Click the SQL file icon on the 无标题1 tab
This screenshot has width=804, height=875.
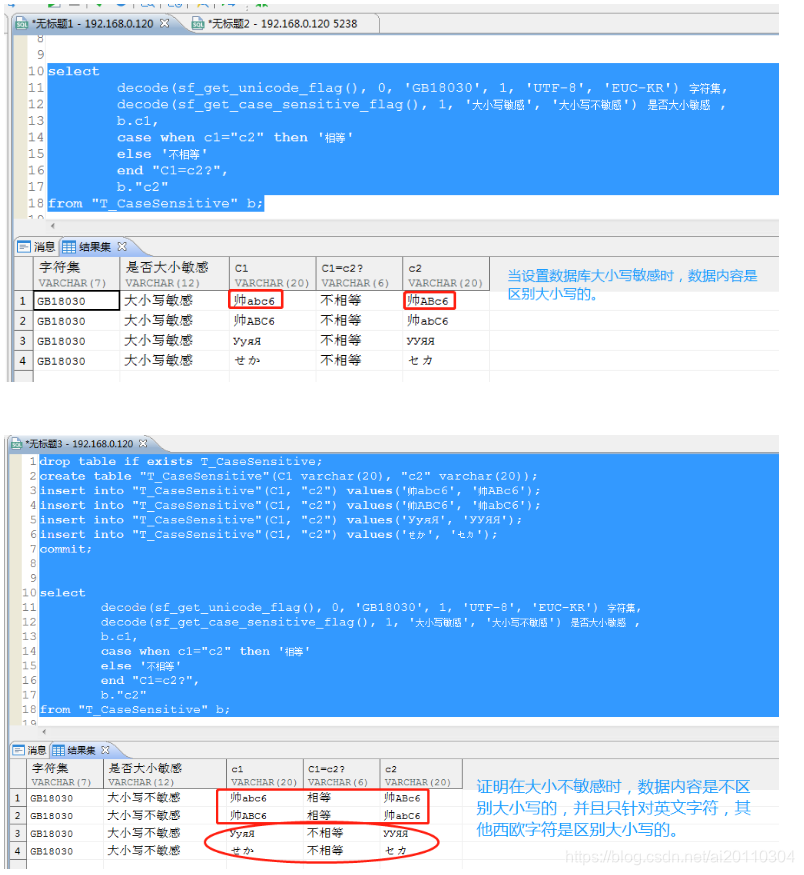coord(22,23)
